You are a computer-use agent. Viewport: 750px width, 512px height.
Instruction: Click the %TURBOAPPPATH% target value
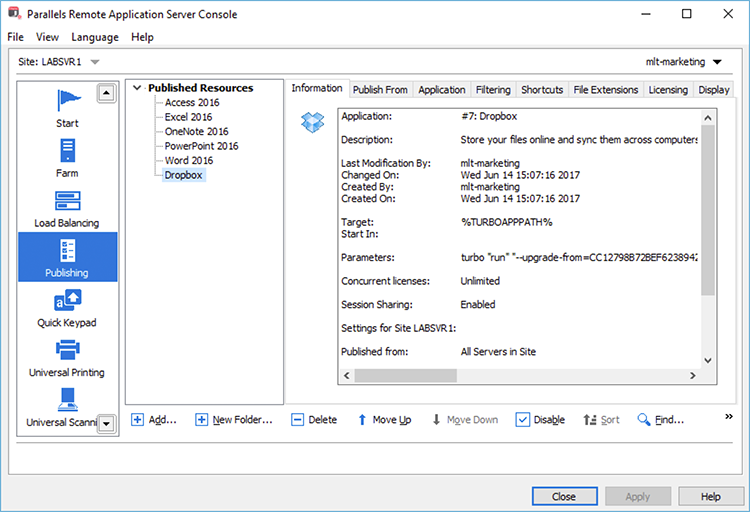coord(507,222)
